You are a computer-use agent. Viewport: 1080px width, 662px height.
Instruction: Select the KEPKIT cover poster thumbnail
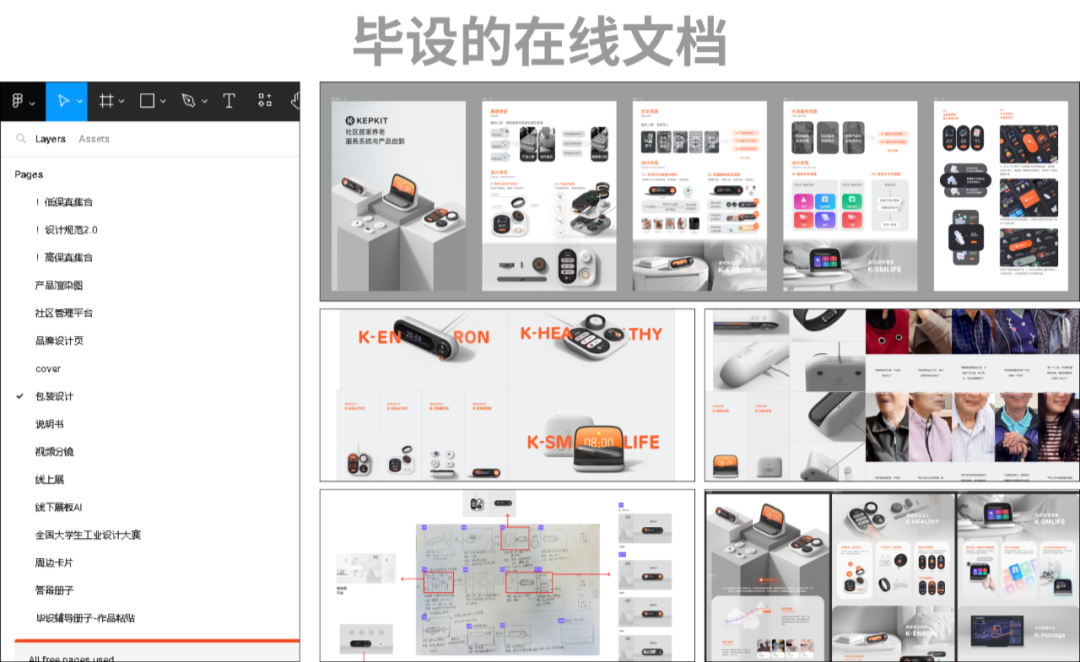[x=398, y=196]
